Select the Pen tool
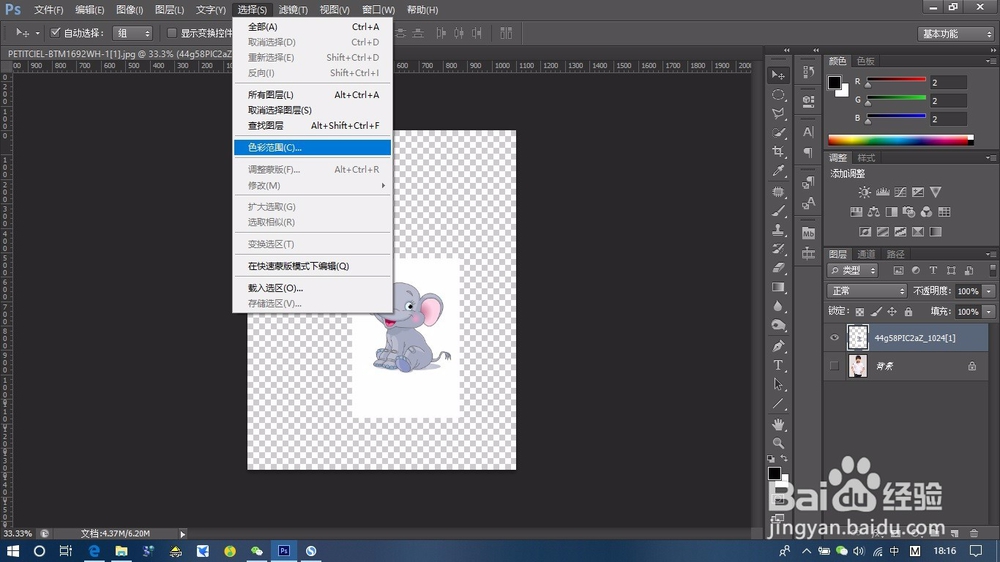Viewport: 1000px width, 562px height. point(778,346)
